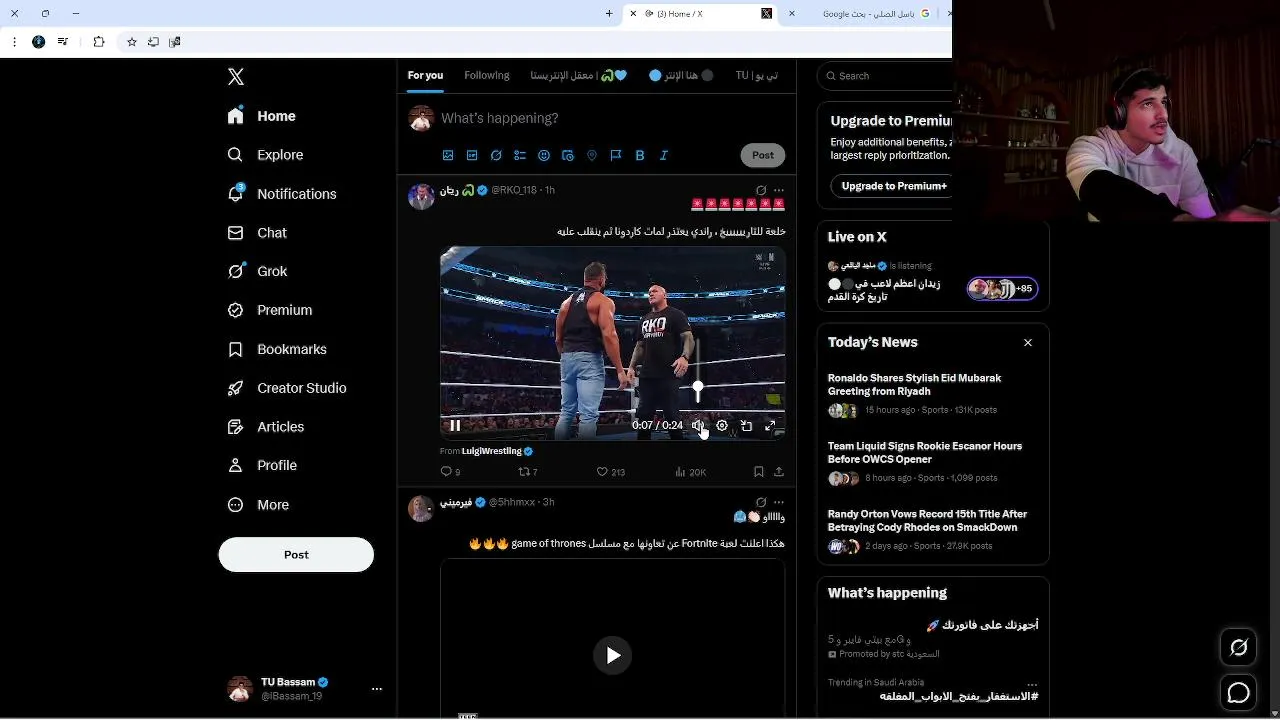Open more options on @5hhmxx post

pyautogui.click(x=779, y=503)
